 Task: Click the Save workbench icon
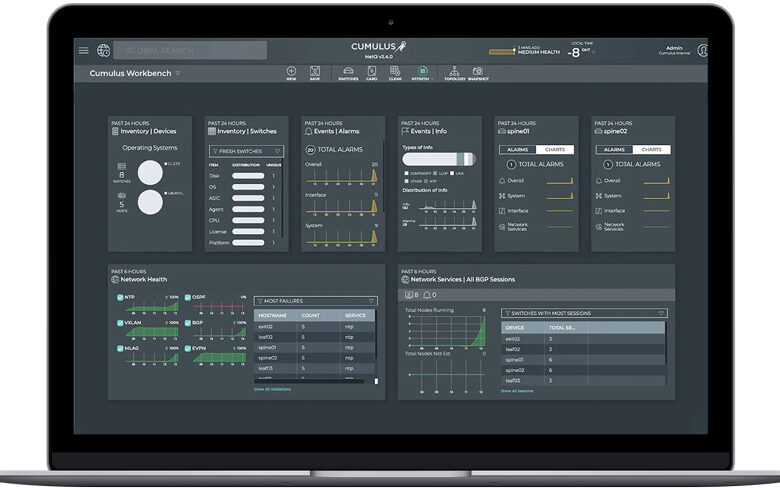click(x=315, y=73)
